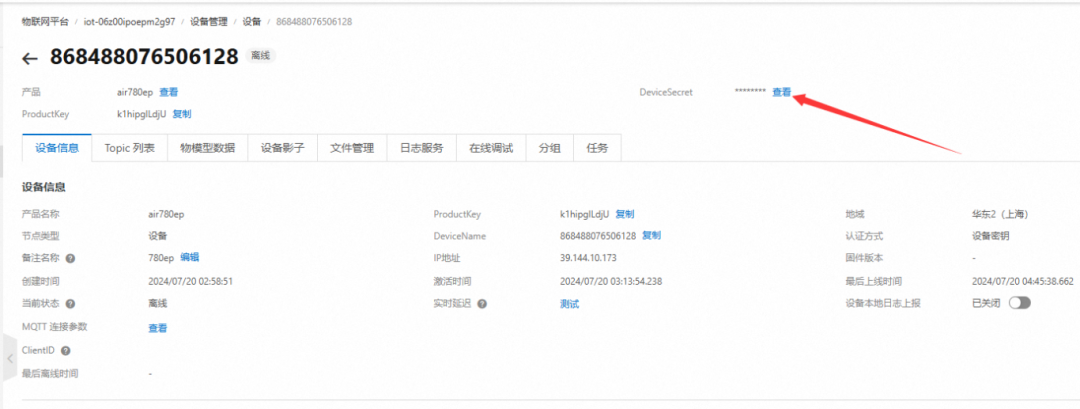The height and width of the screenshot is (409, 1080).
Task: Open the 分组 tab
Action: coord(550,148)
